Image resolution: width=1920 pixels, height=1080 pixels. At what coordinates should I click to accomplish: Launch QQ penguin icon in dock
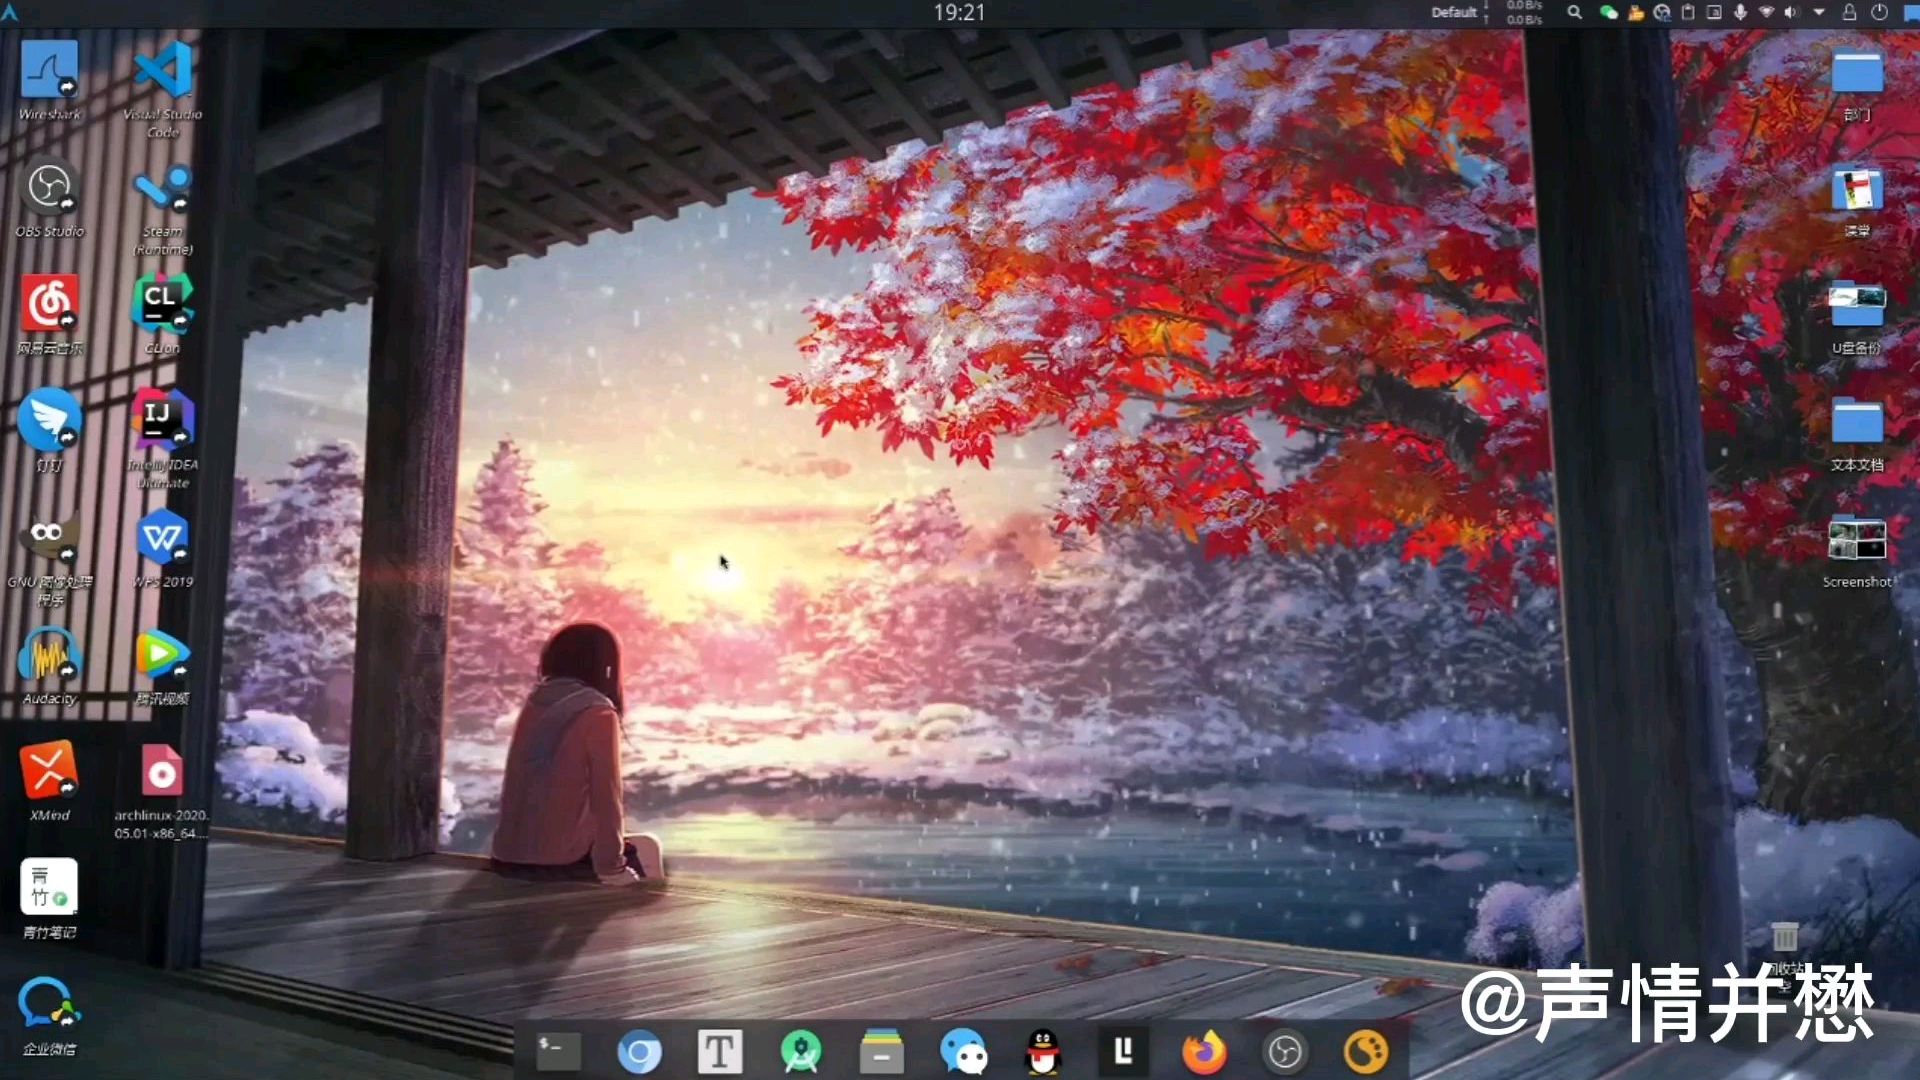[x=1043, y=1052]
